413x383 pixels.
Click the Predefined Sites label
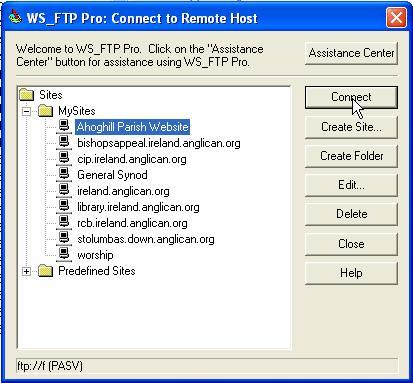(x=97, y=271)
